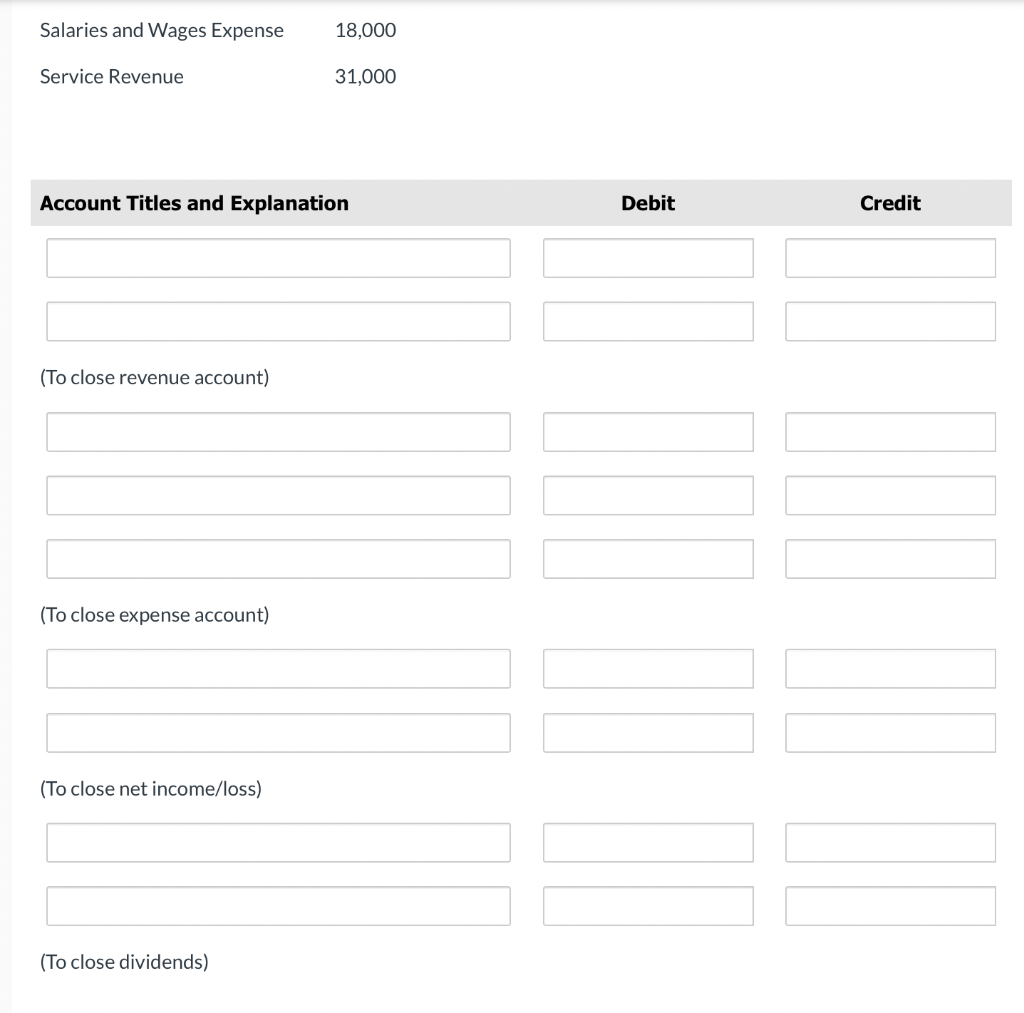Click first account title field under header
The image size is (1024, 1013).
[x=278, y=258]
